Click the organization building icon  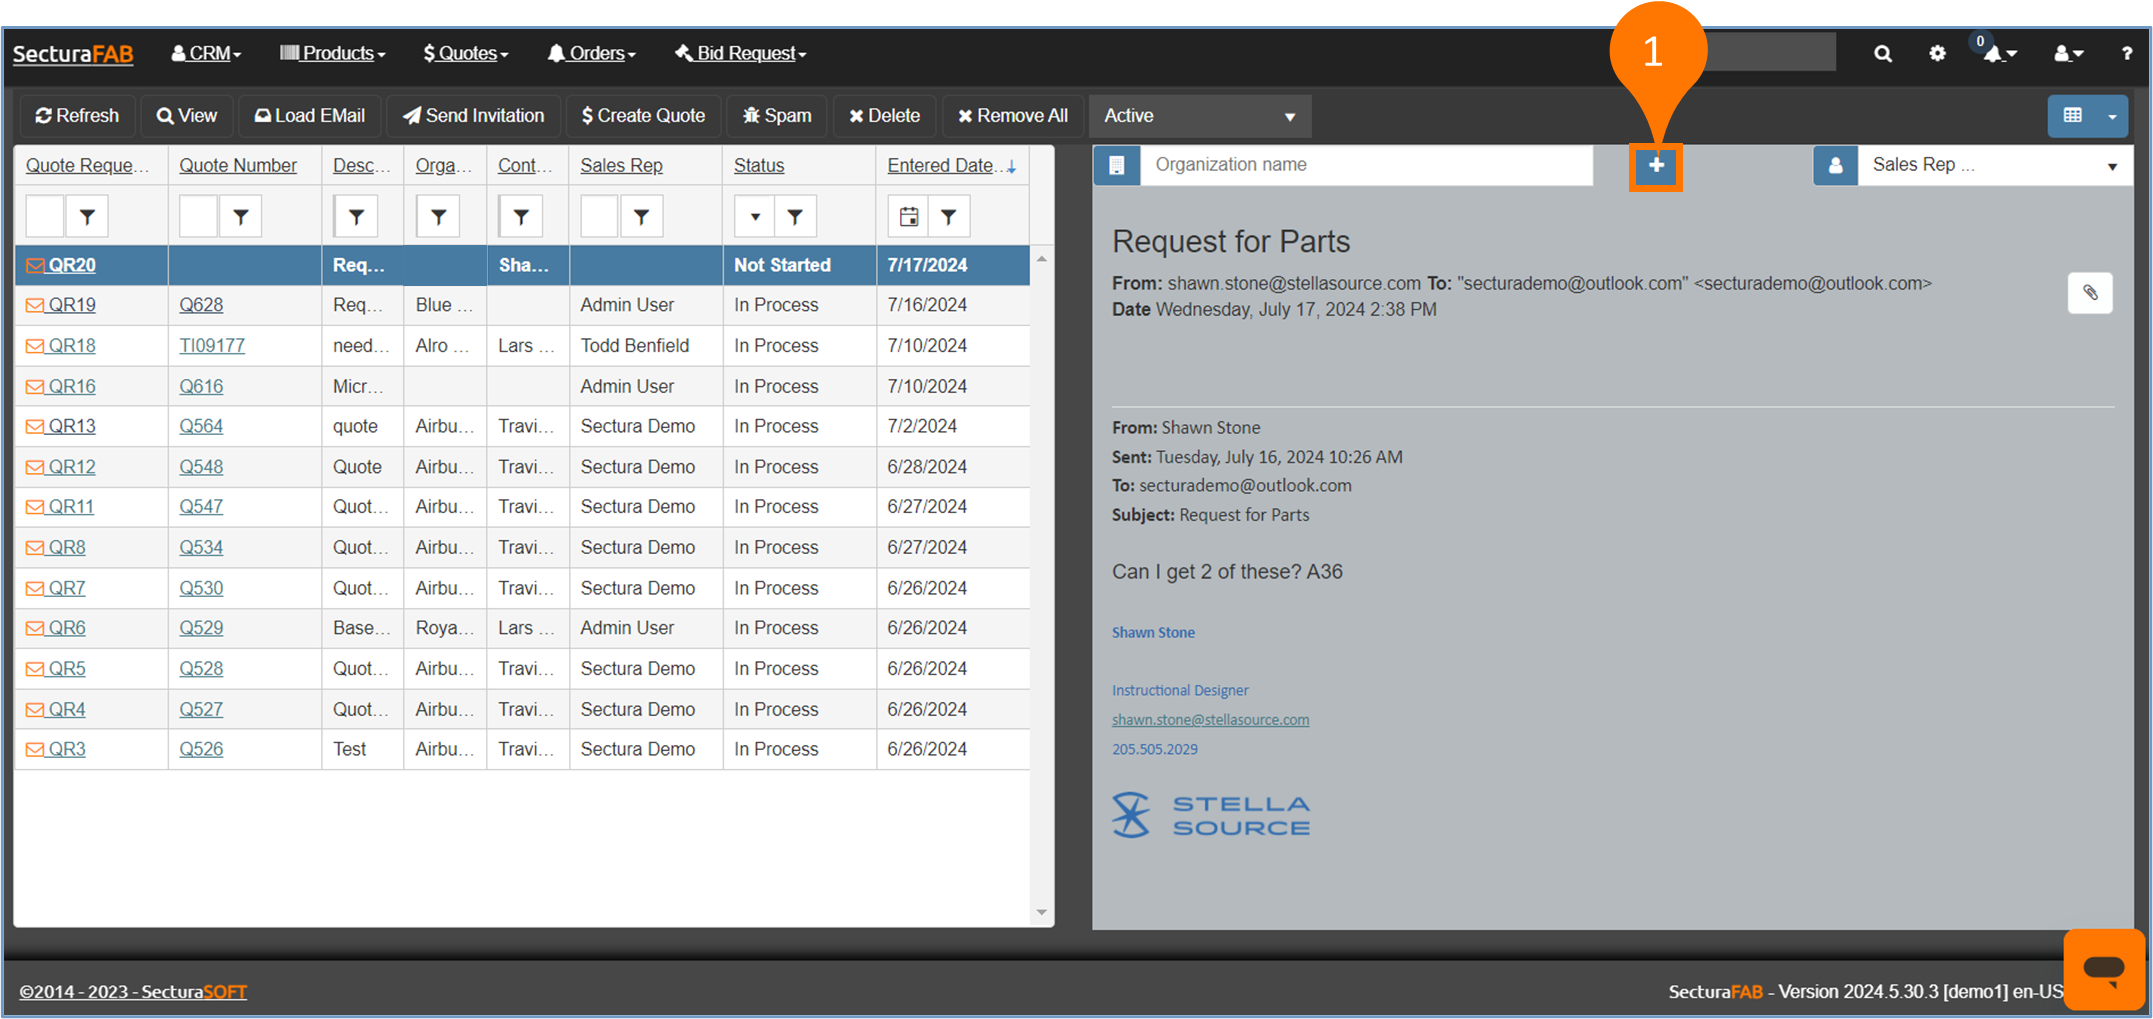click(x=1117, y=165)
